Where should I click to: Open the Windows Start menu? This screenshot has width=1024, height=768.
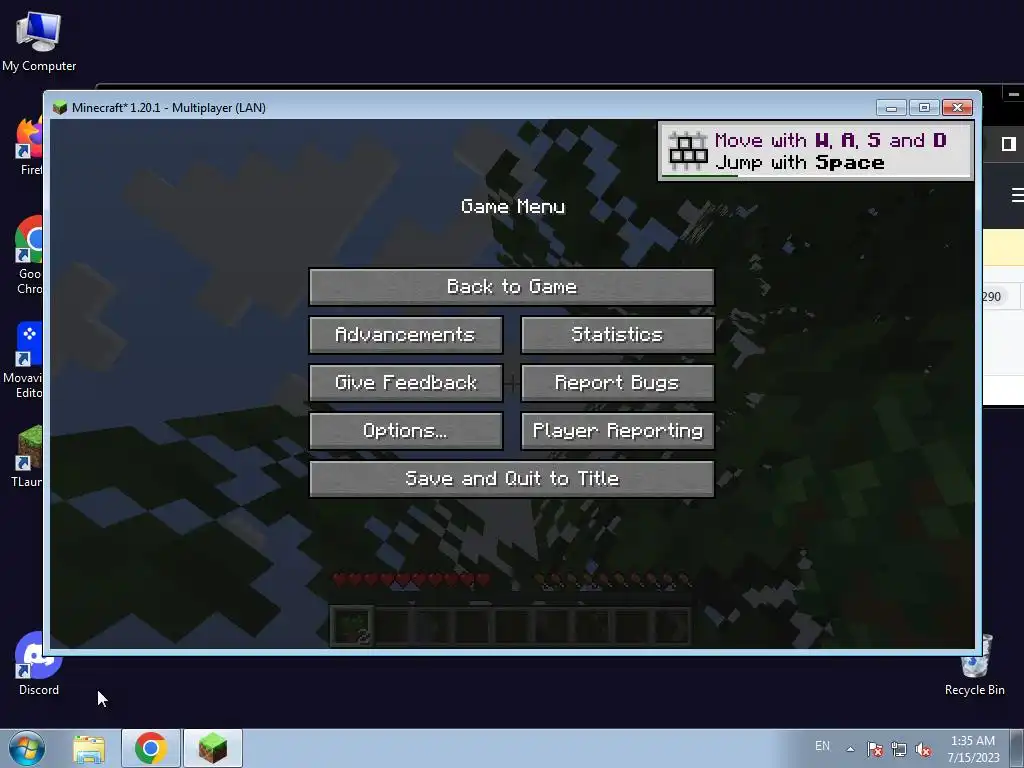27,748
